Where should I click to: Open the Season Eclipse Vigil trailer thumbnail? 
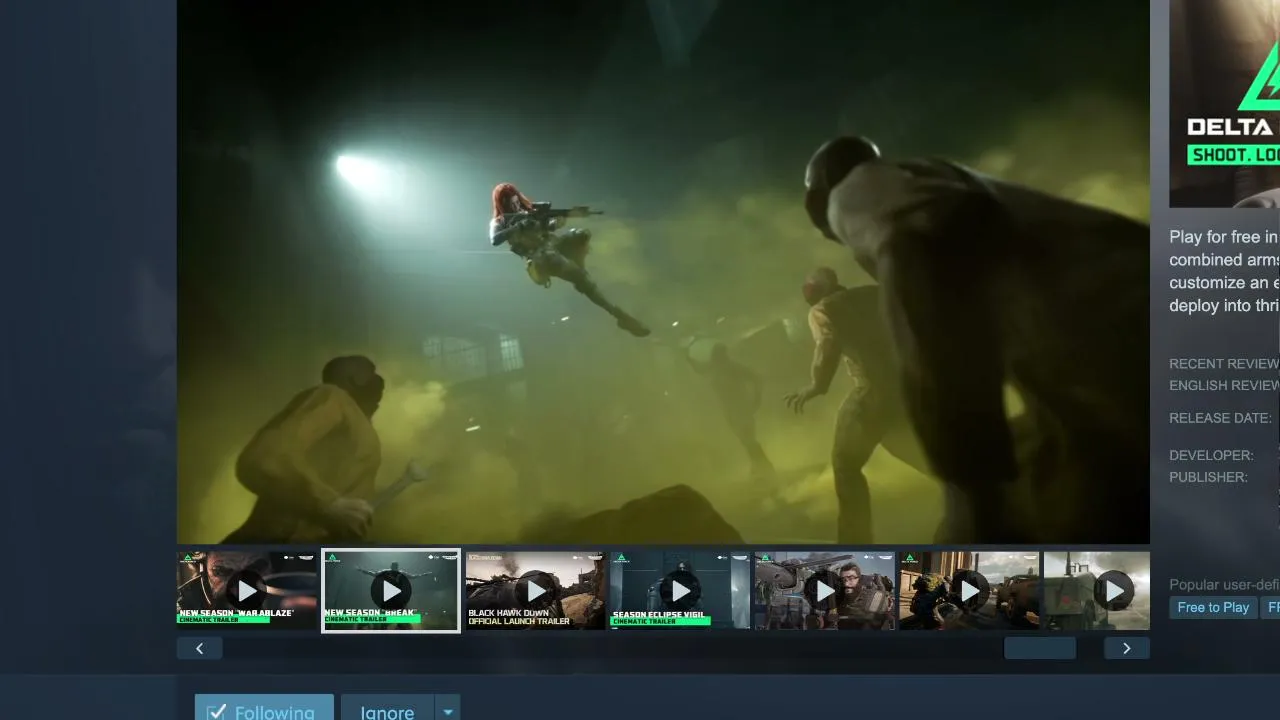pos(680,591)
